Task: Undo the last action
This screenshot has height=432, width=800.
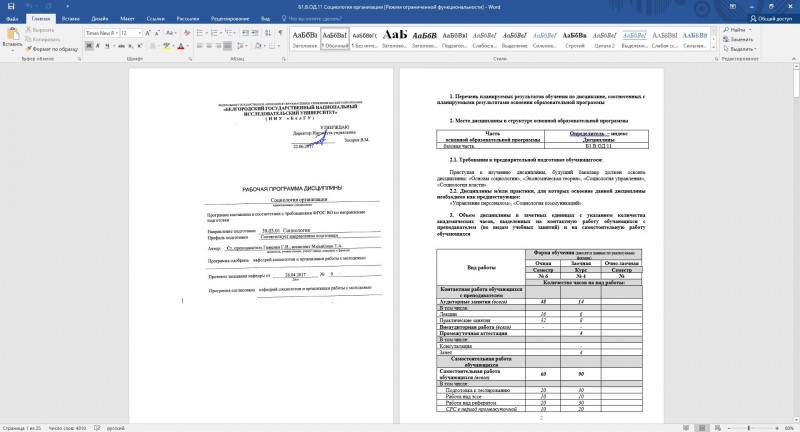Action: point(29,7)
